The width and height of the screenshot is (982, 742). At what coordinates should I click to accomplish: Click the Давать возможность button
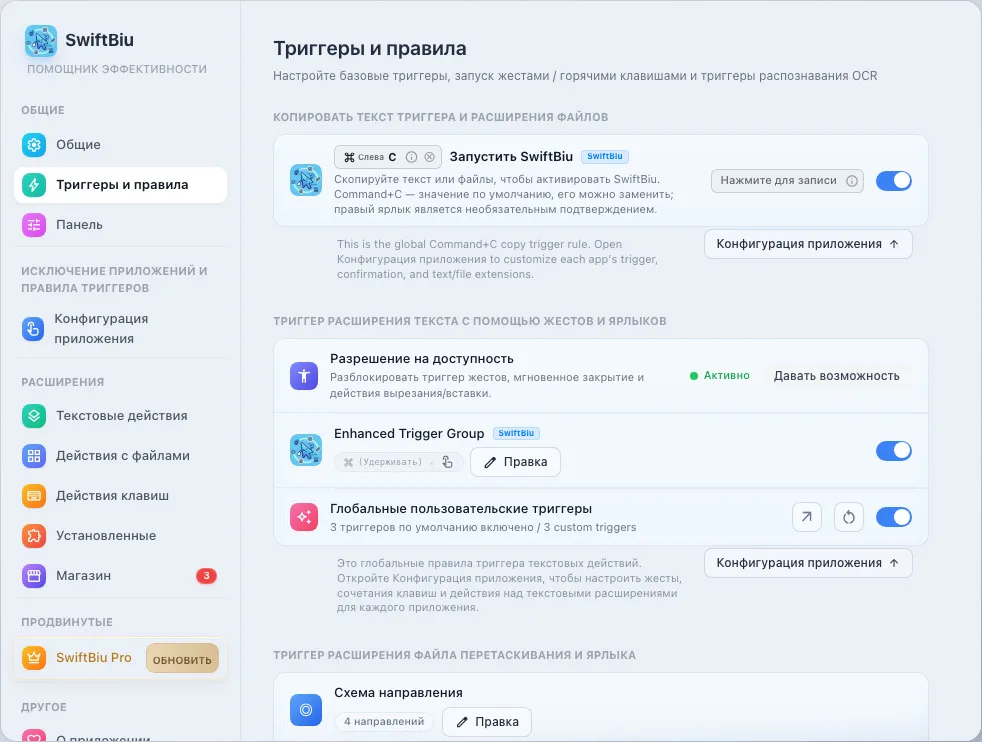point(837,376)
